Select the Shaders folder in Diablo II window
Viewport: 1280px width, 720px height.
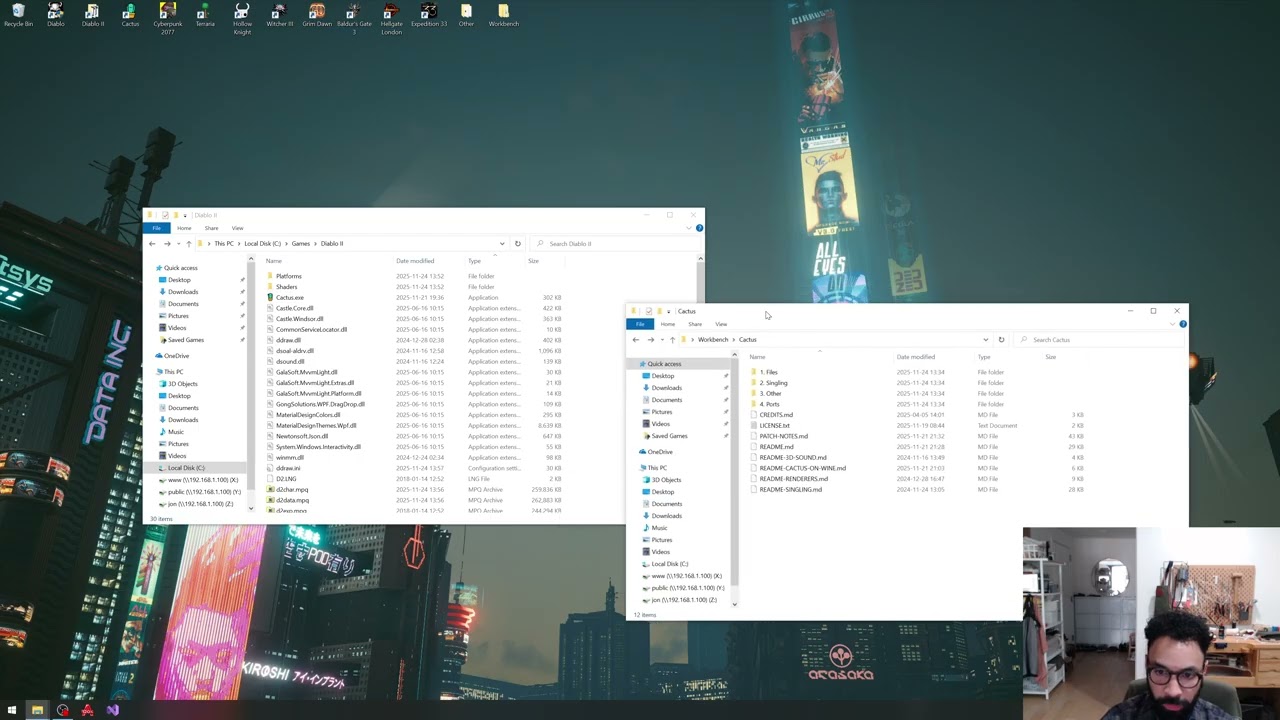click(x=286, y=287)
